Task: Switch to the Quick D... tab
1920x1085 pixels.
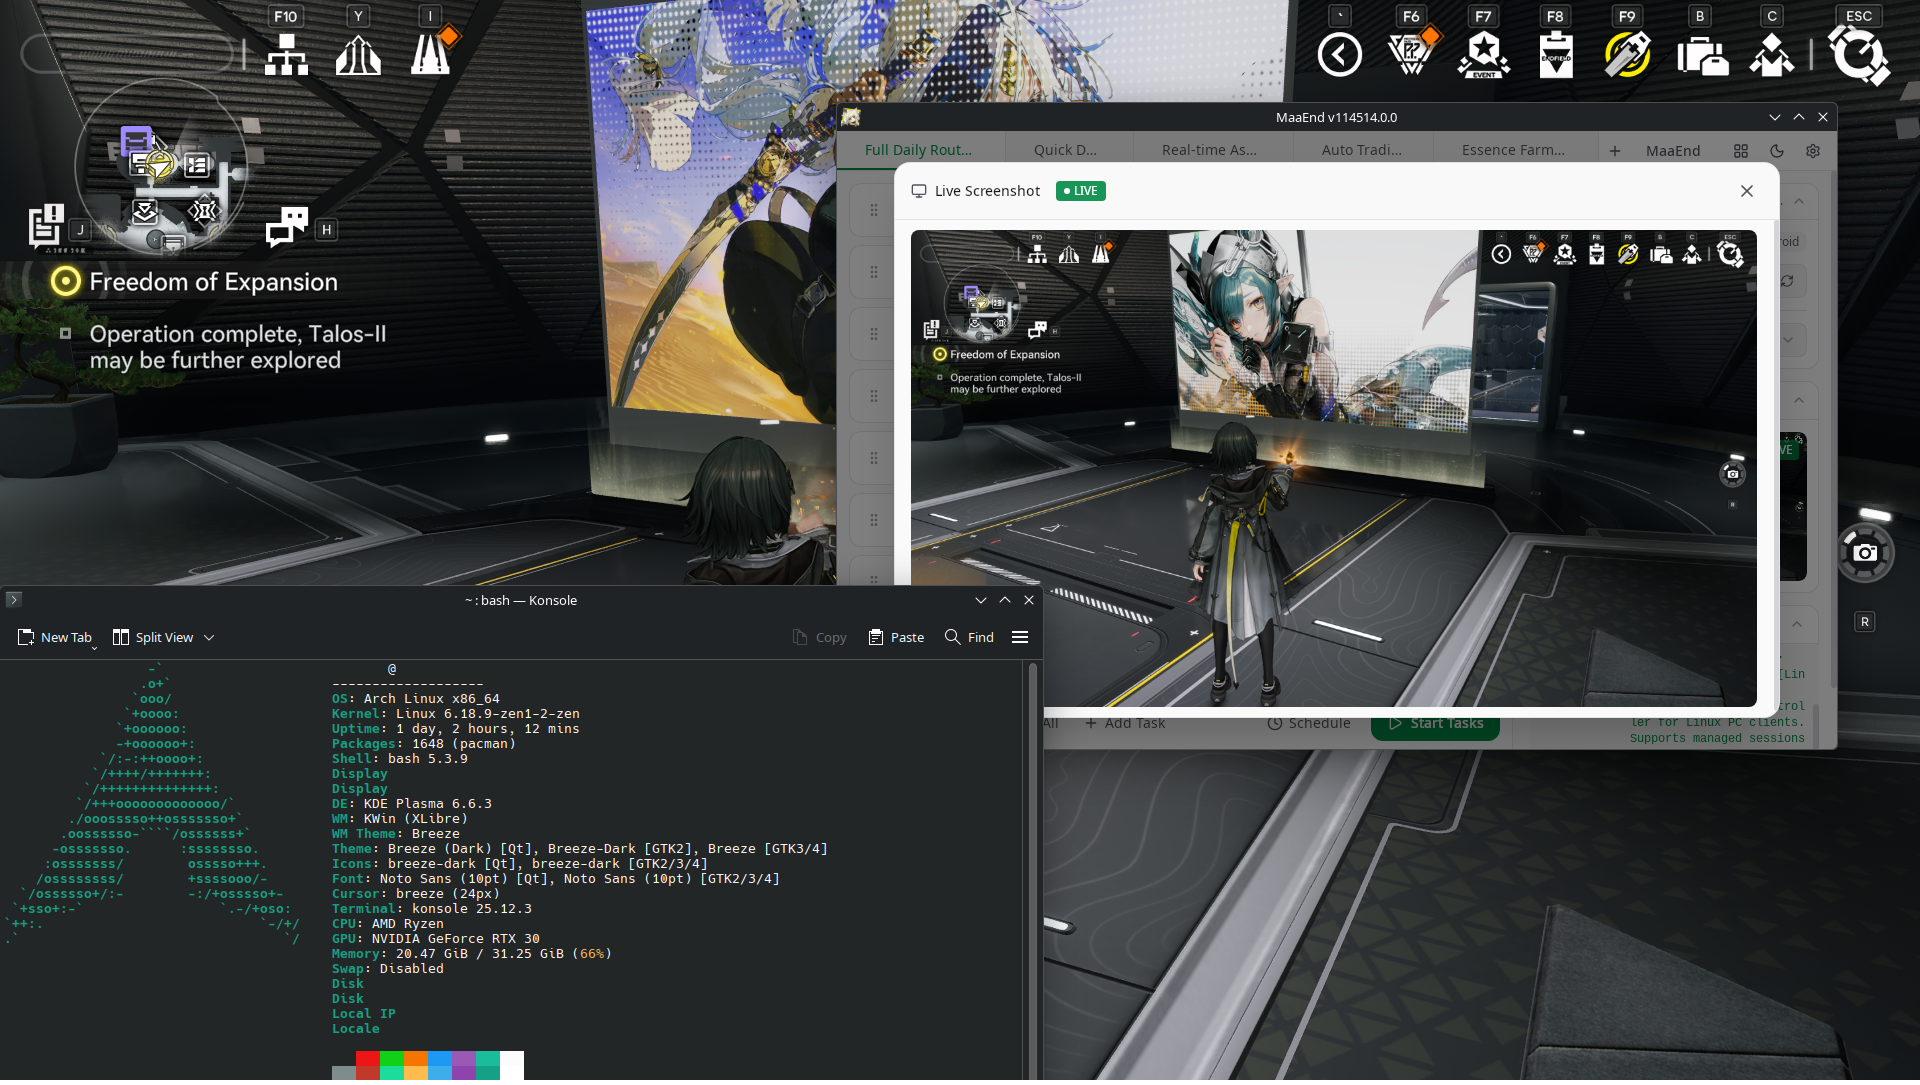Action: click(1065, 150)
